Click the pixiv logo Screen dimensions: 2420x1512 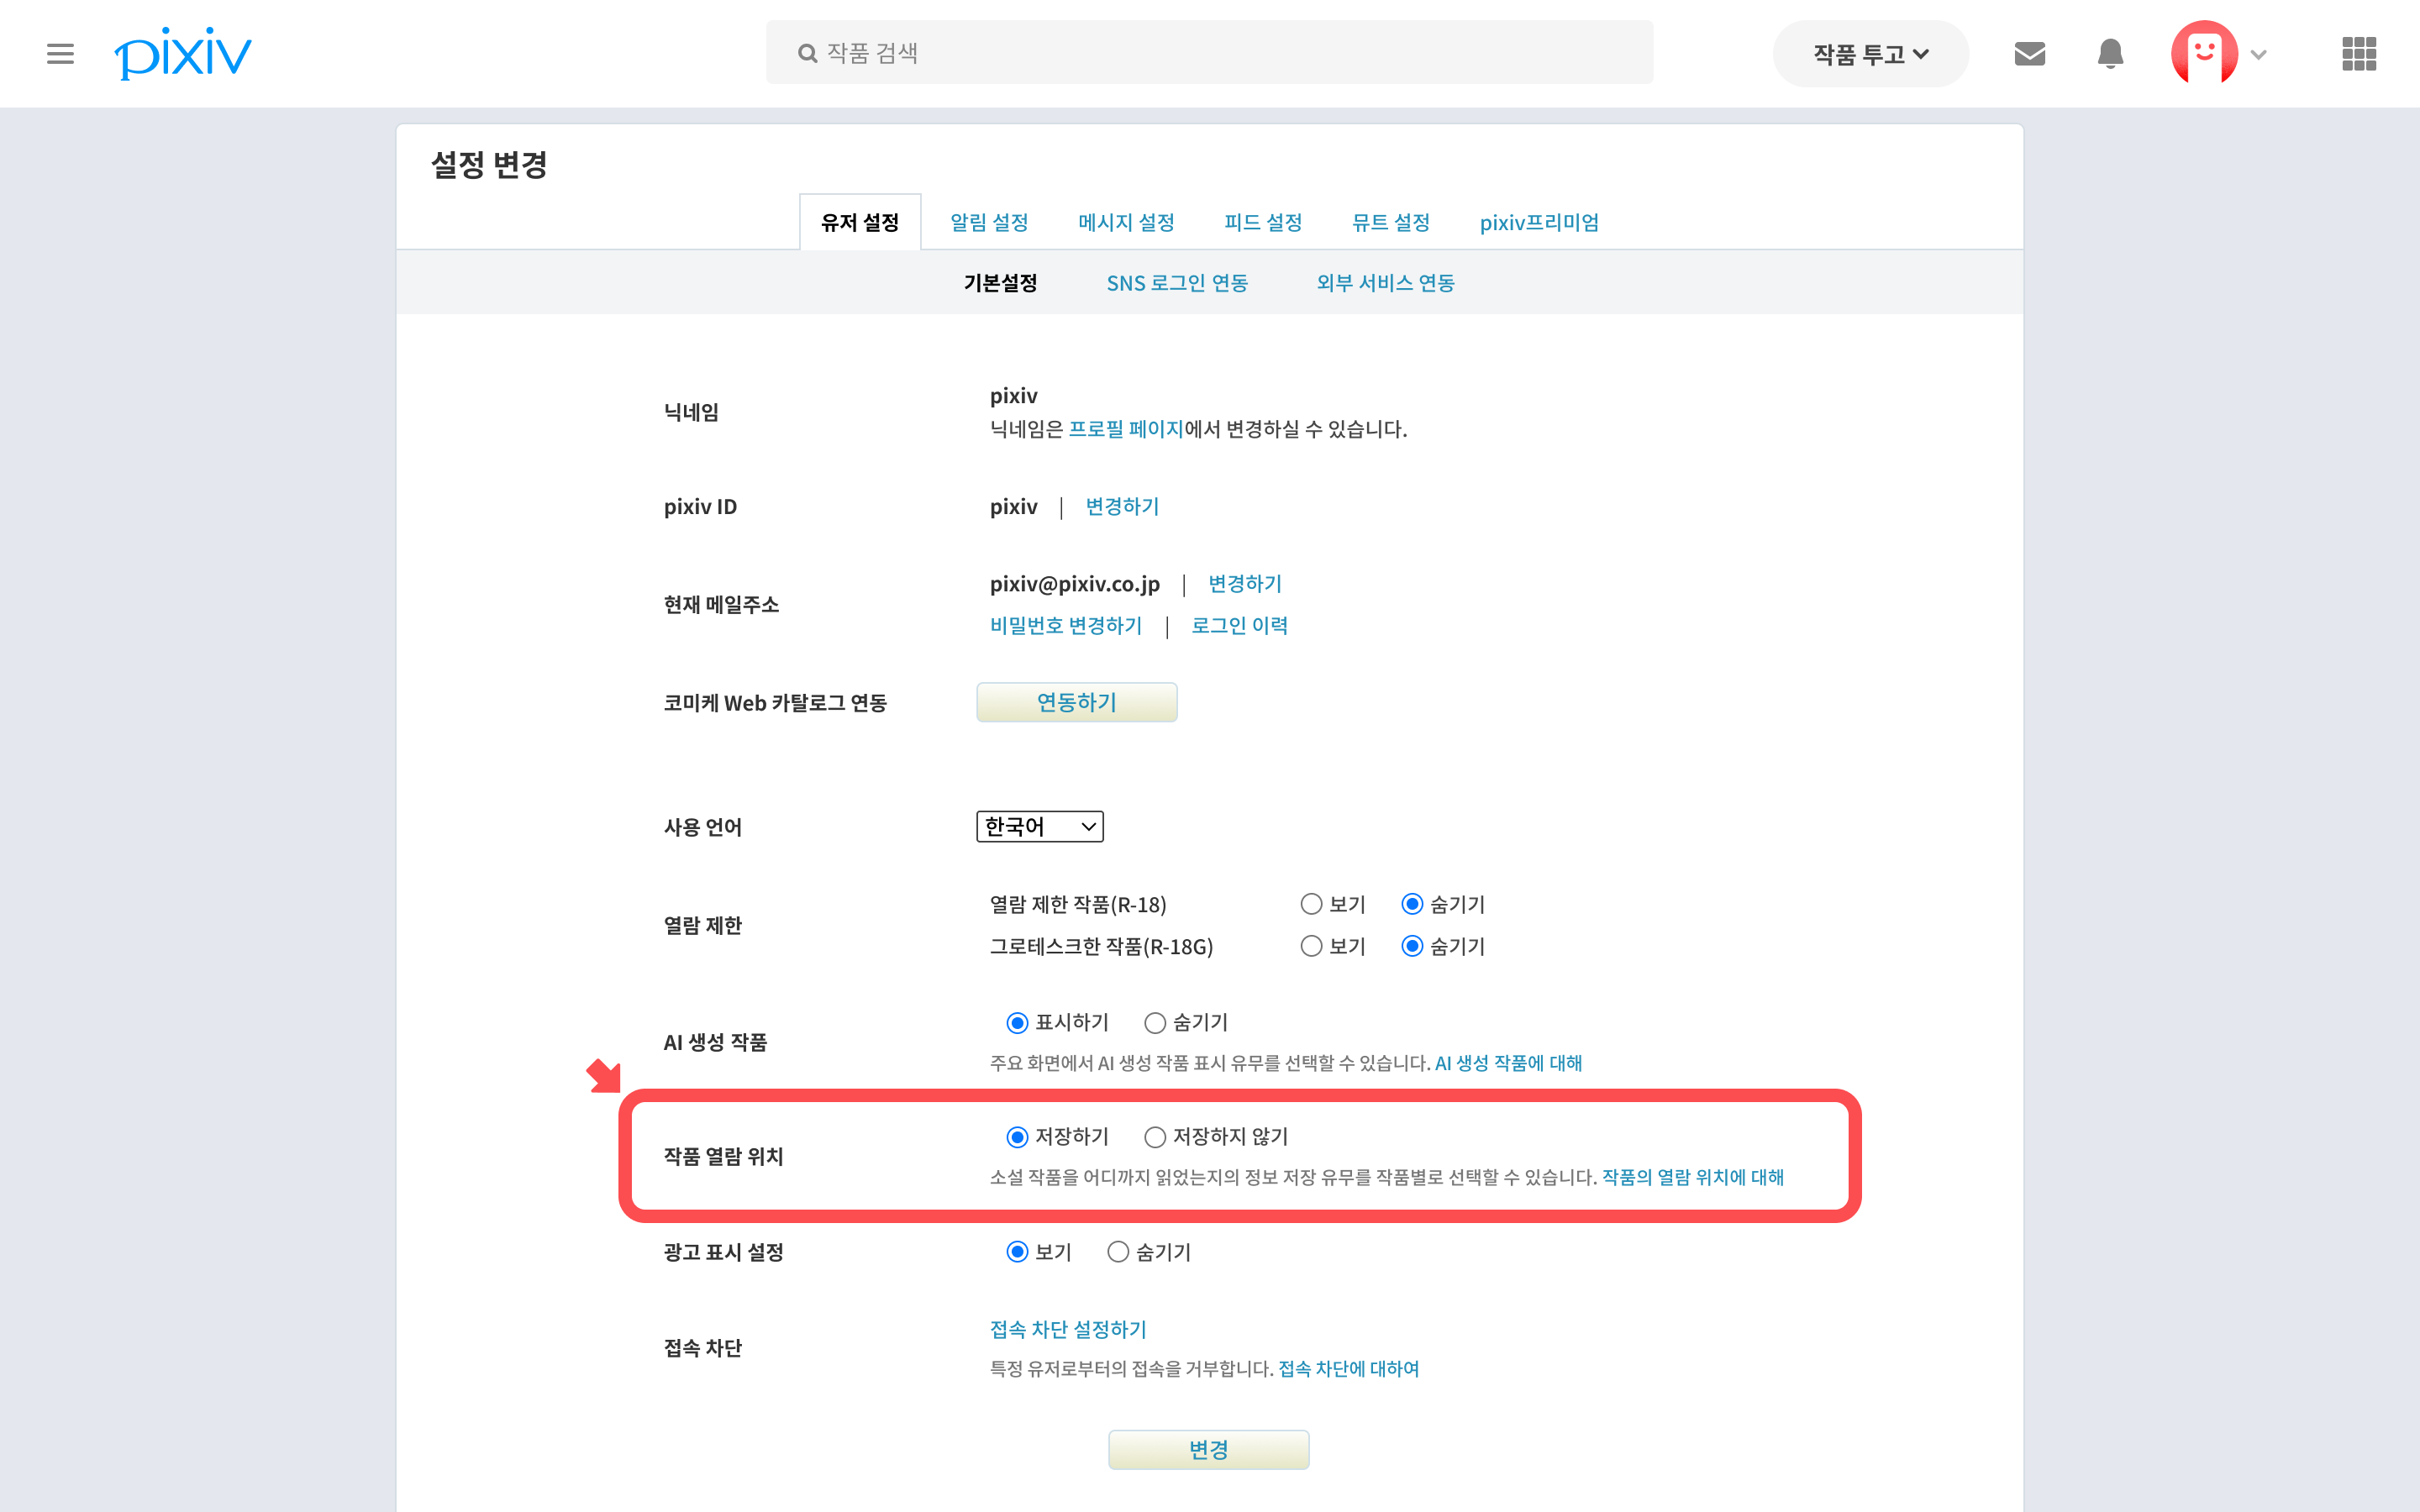click(x=183, y=53)
